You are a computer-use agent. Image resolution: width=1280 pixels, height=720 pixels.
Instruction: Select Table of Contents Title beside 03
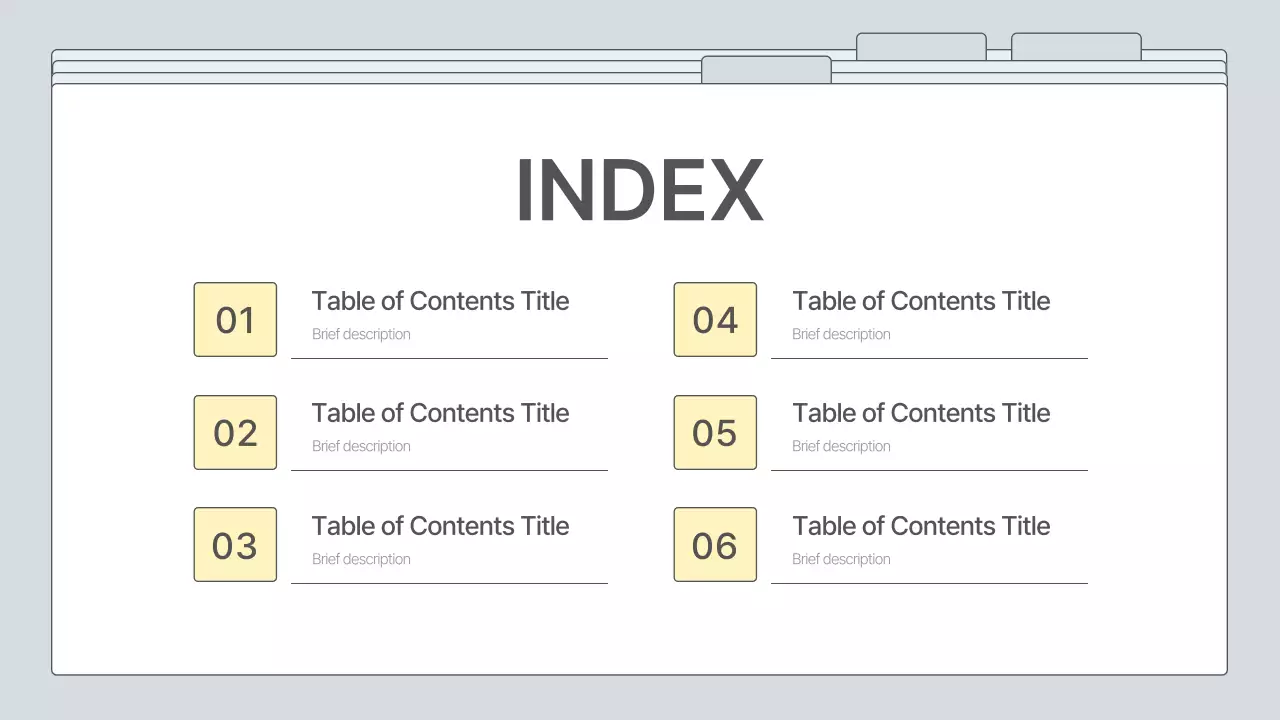point(440,526)
